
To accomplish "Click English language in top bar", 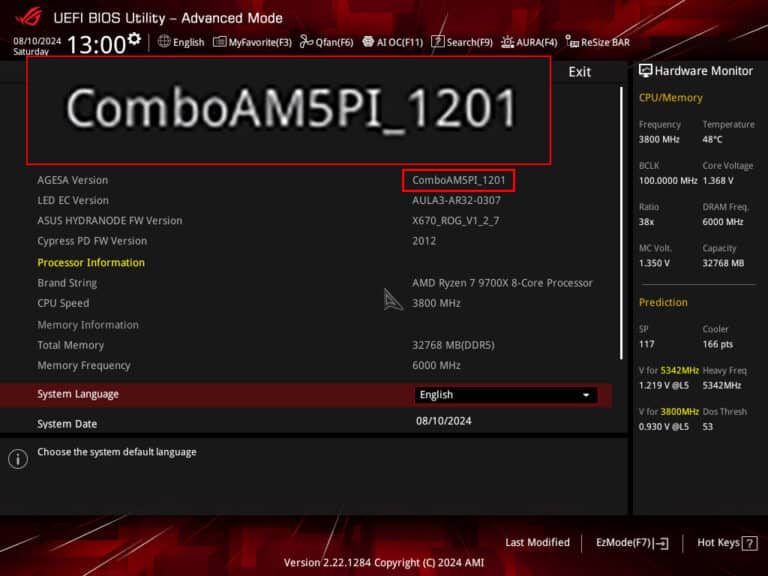I will [189, 42].
